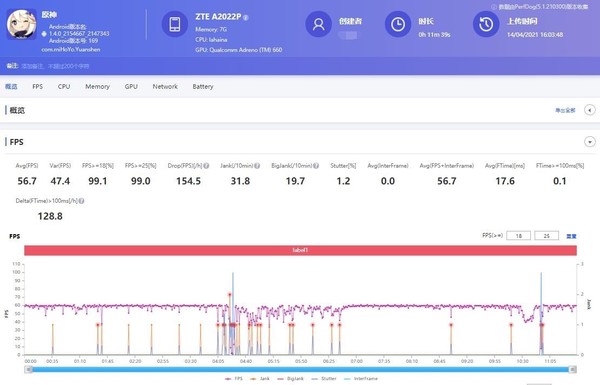
Task: Click the blurred creator name field
Action: coord(348,35)
